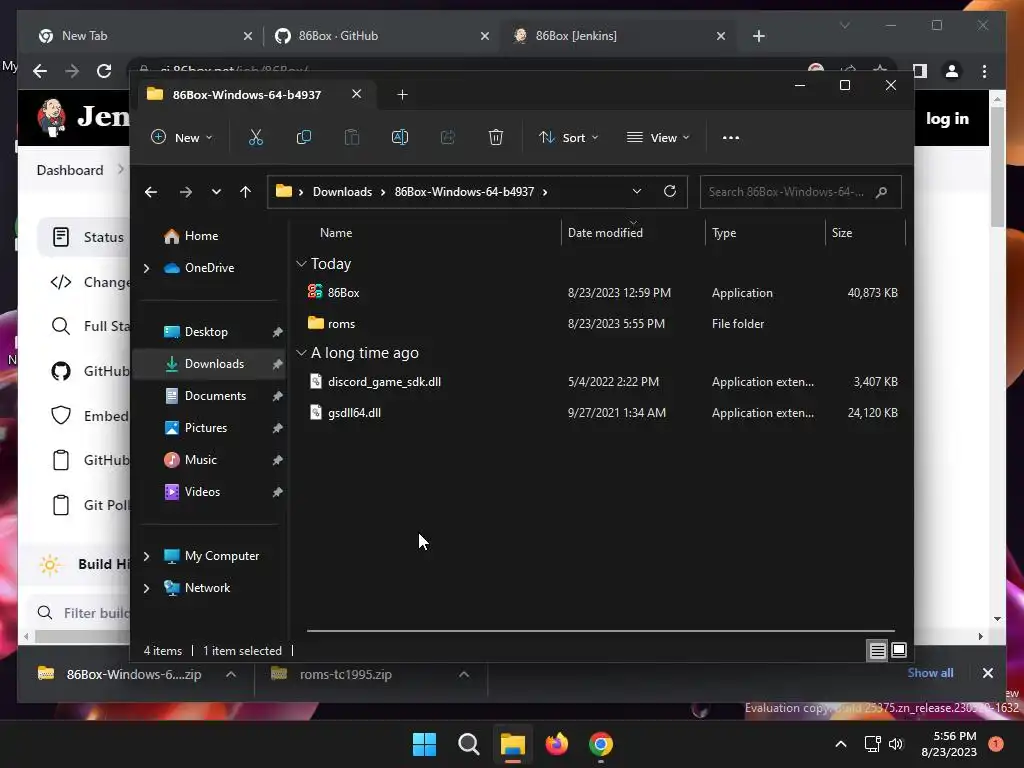This screenshot has width=1024, height=768.
Task: Expand My Computer in navigation pane
Action: (x=147, y=556)
